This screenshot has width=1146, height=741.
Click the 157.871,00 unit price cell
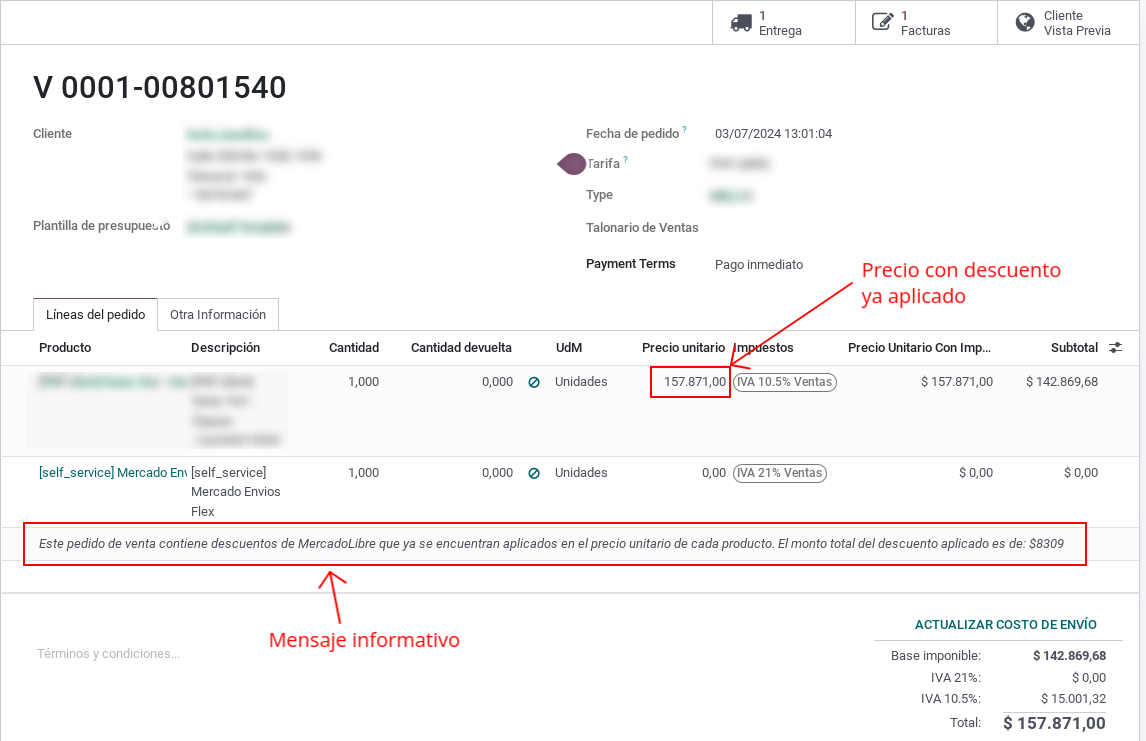[x=691, y=382]
